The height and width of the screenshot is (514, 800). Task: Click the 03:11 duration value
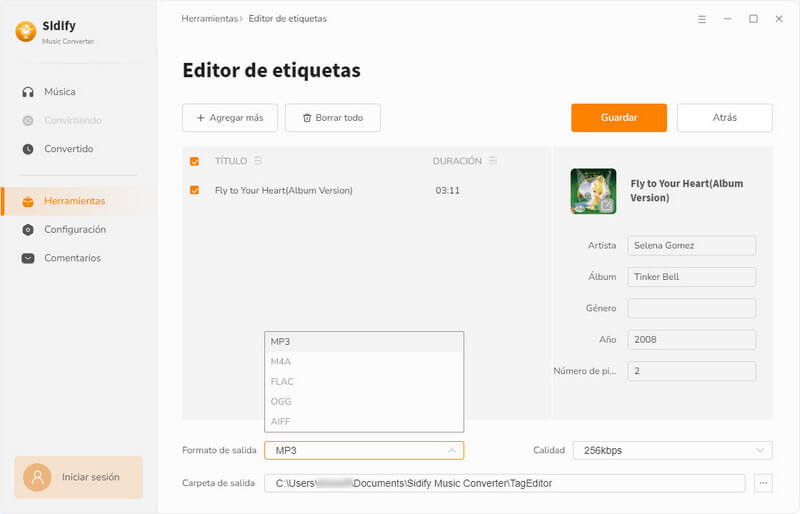pos(447,190)
